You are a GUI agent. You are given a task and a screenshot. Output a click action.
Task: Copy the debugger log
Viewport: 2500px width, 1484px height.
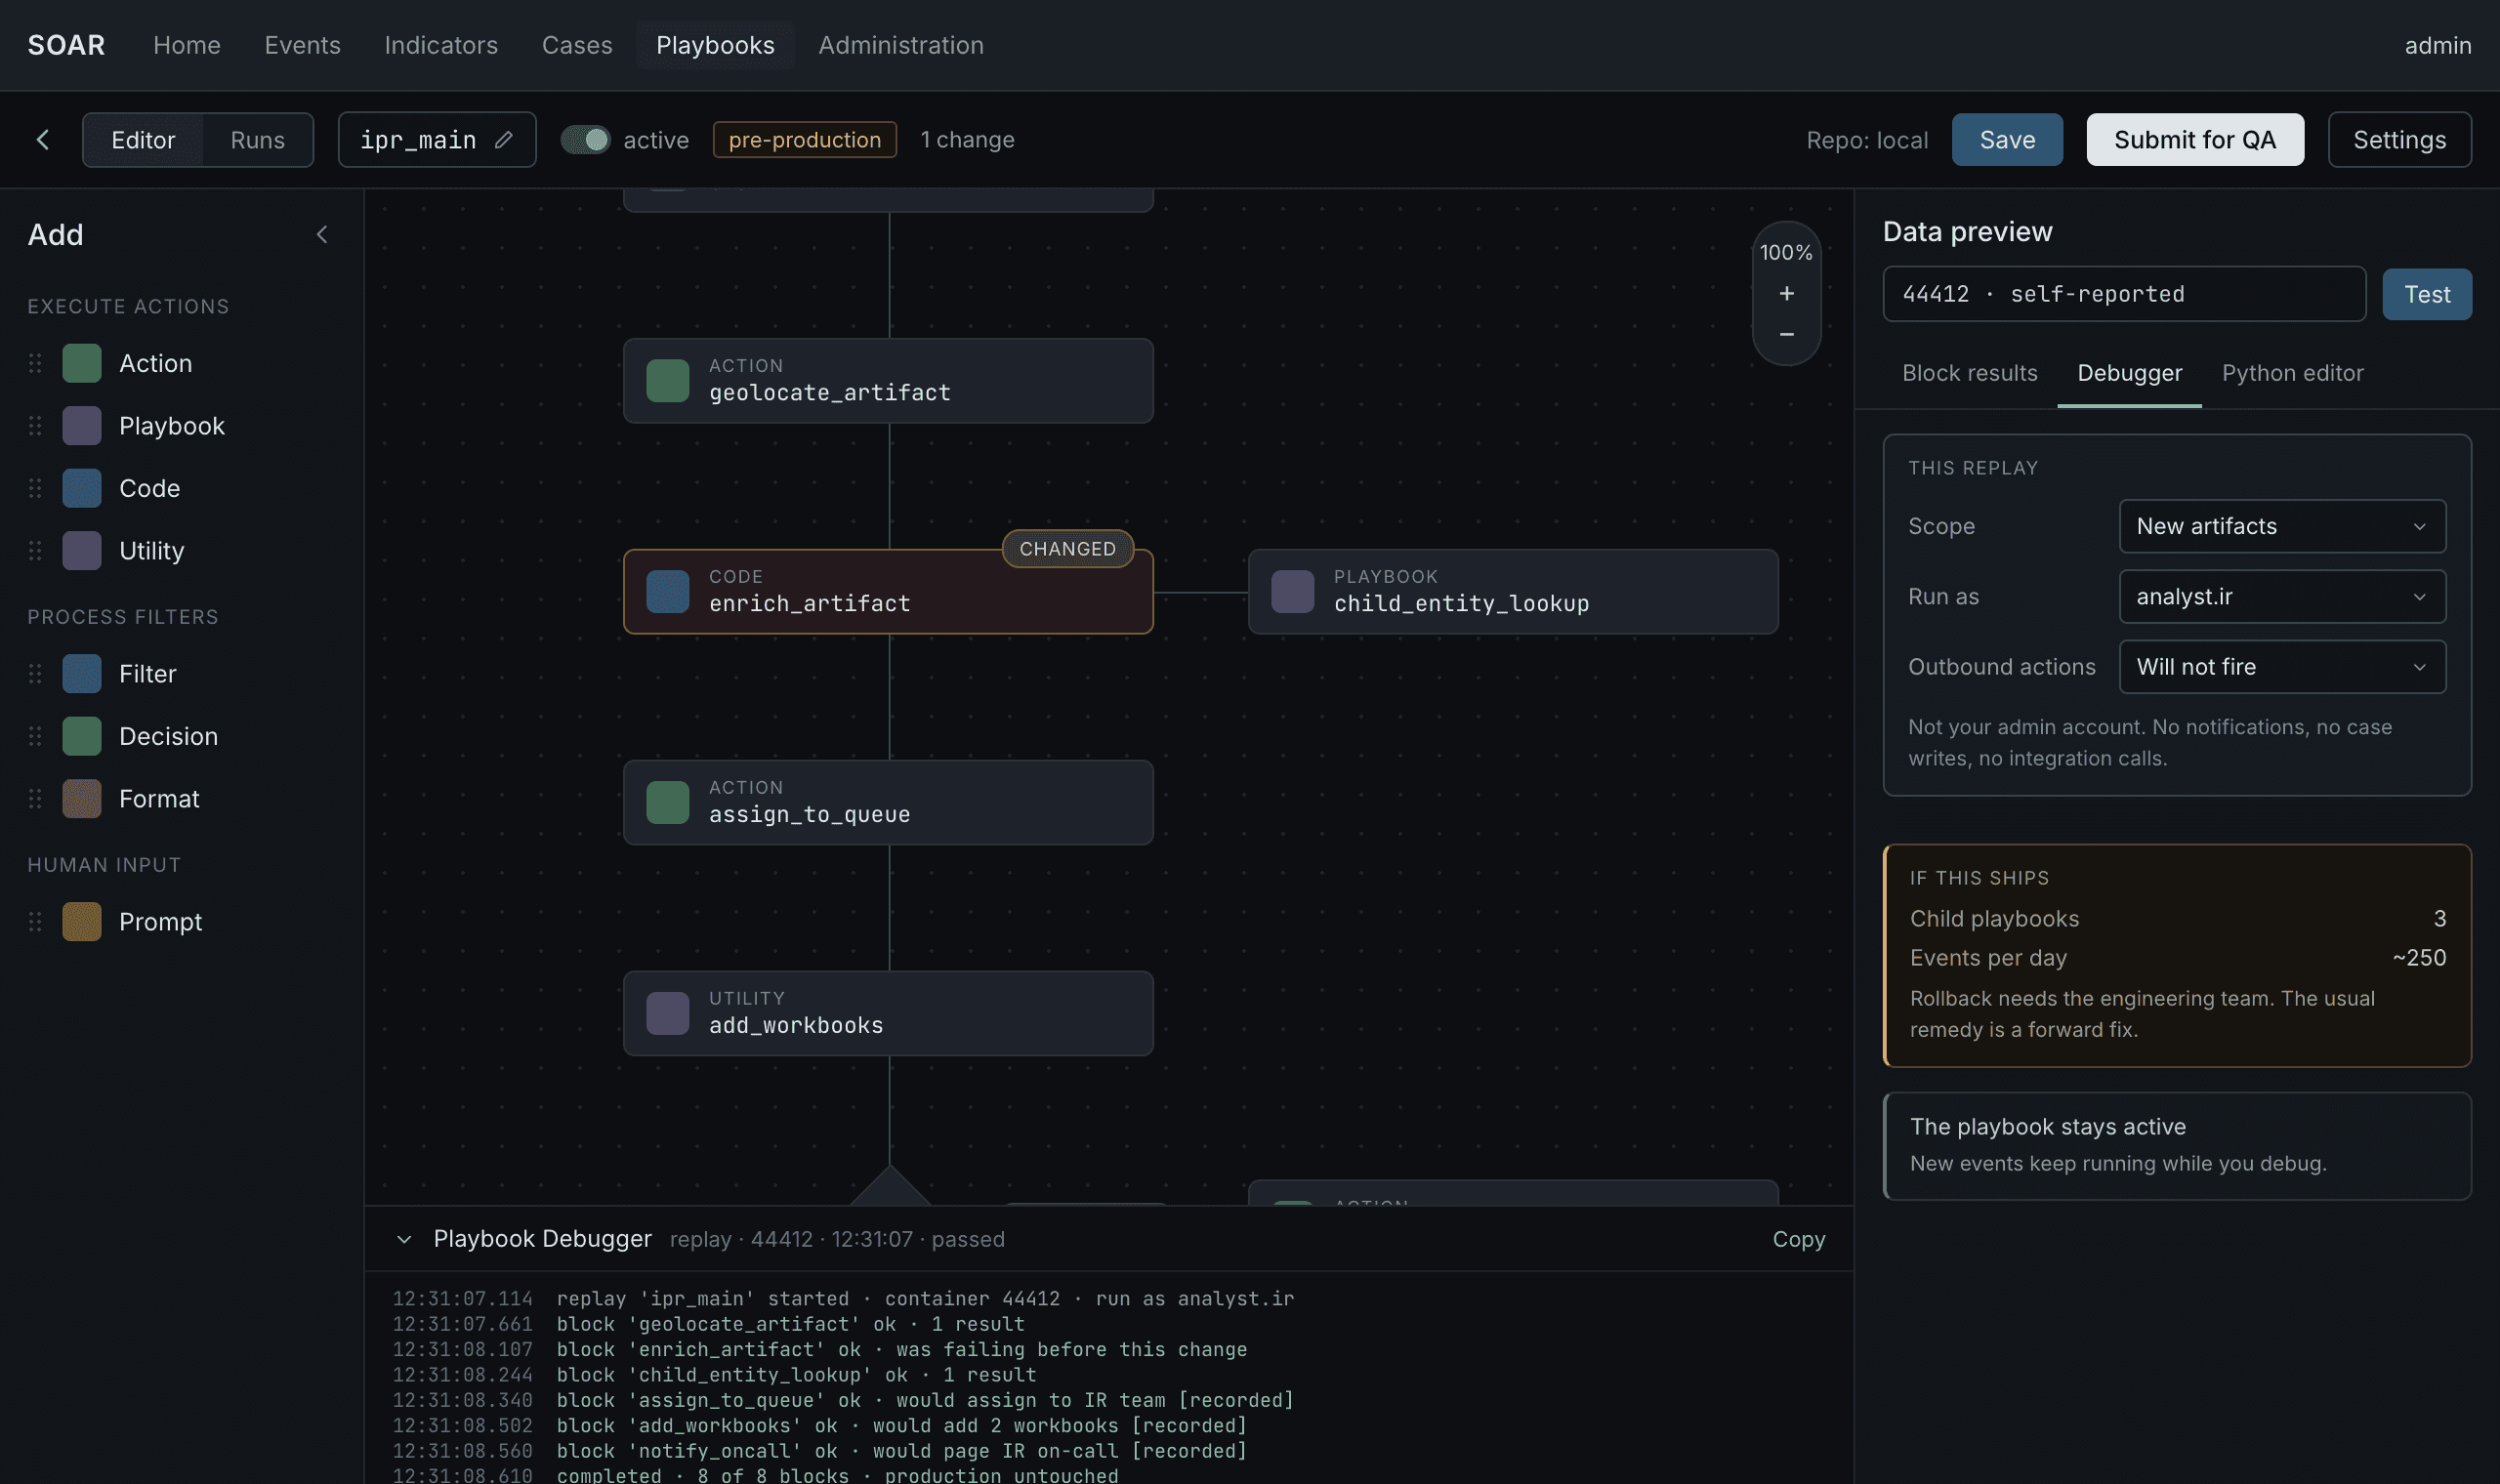coord(1798,1240)
